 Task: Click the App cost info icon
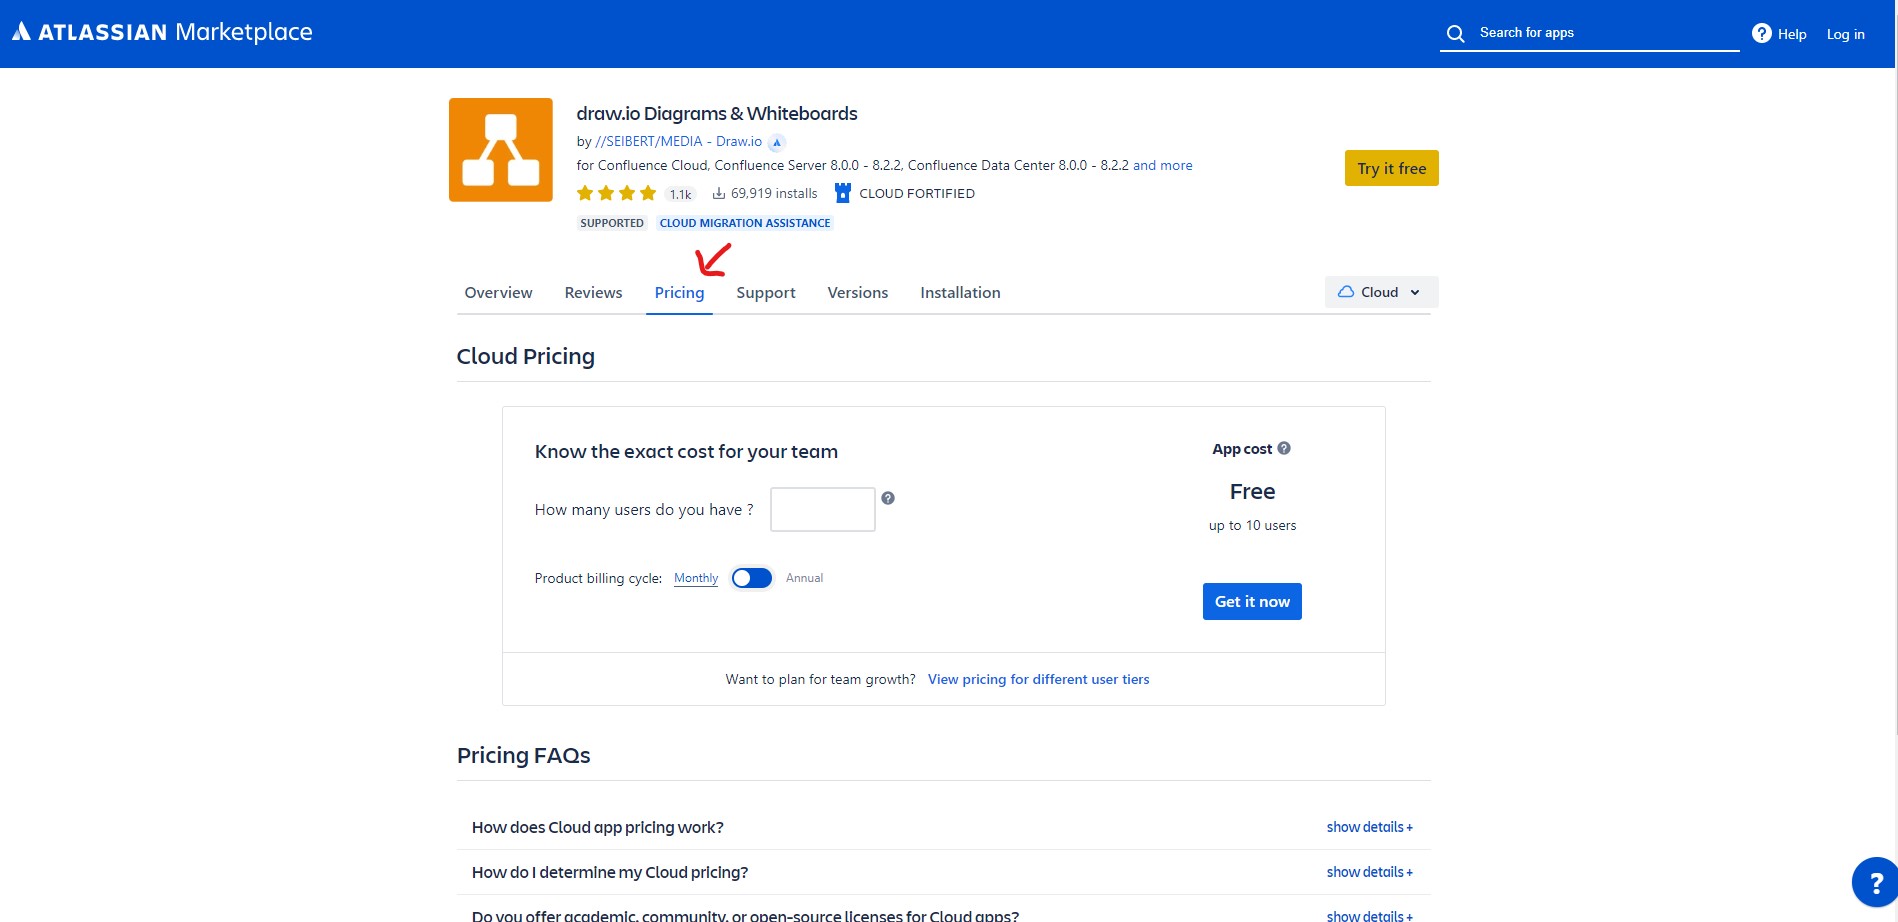tap(1284, 448)
